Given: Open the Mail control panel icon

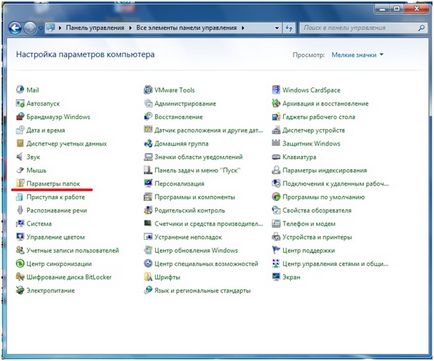Looking at the screenshot, I should click(20, 90).
